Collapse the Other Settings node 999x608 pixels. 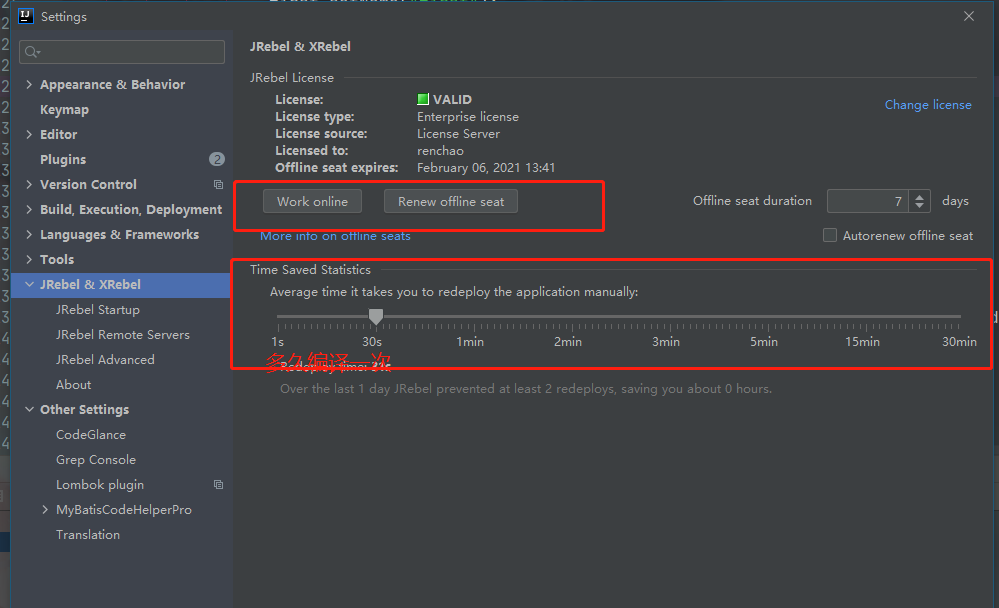pos(29,409)
